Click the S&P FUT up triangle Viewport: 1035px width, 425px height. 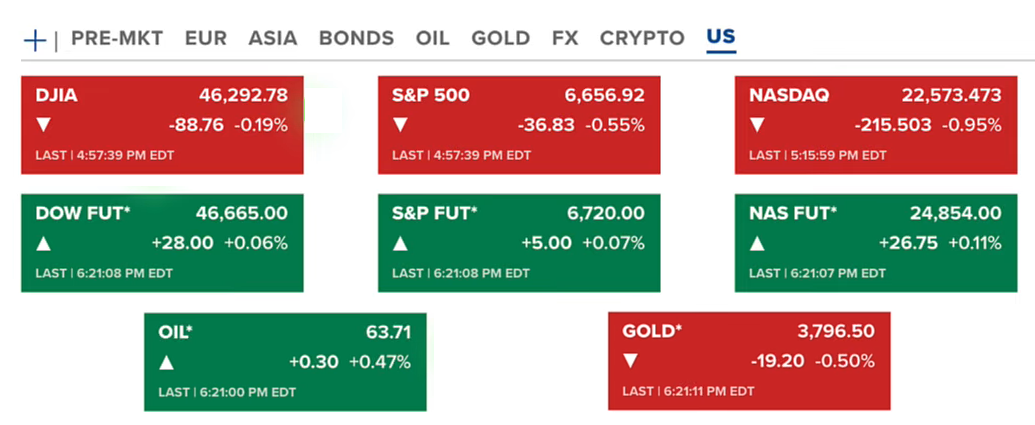pyautogui.click(x=400, y=243)
